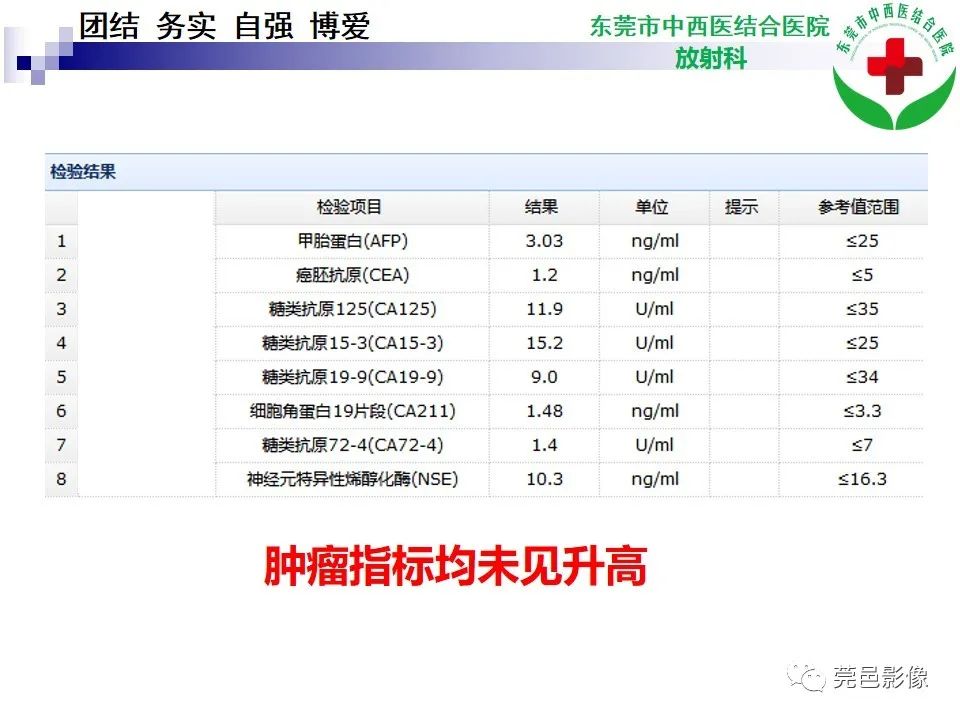Click the 放射科 department label
960x720 pixels.
pos(711,59)
